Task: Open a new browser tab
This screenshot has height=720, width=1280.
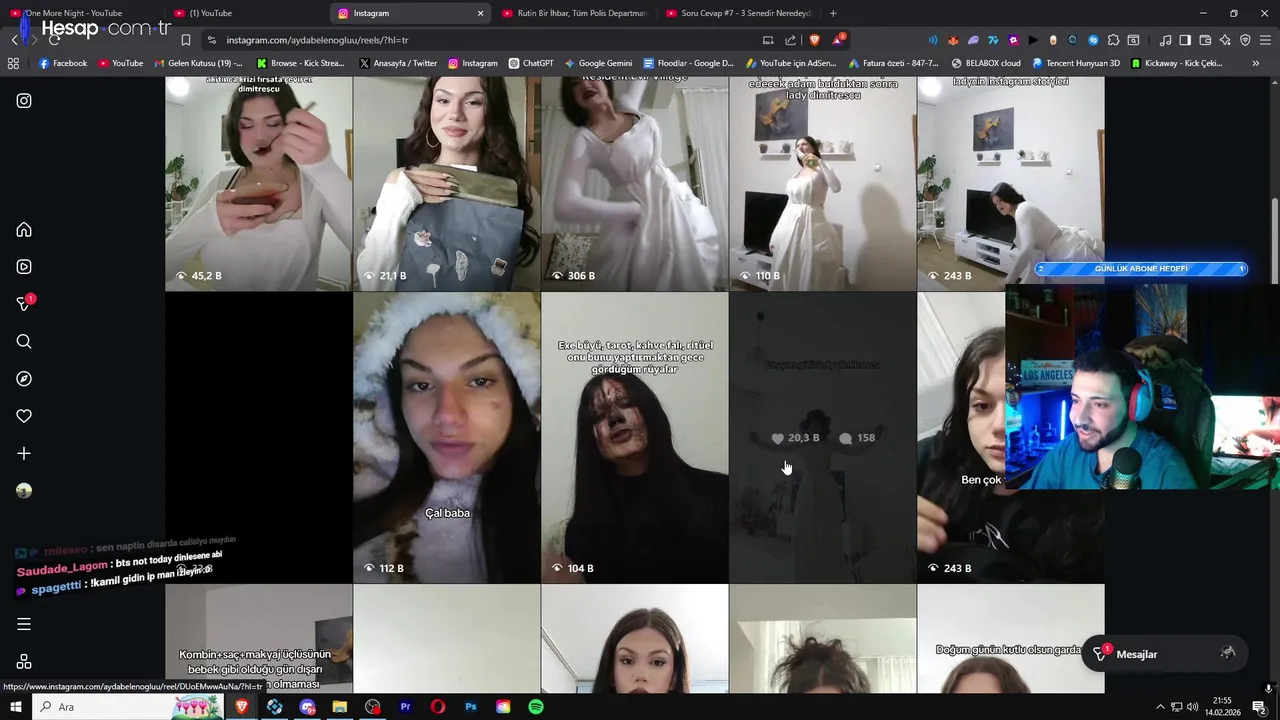Action: [x=833, y=13]
